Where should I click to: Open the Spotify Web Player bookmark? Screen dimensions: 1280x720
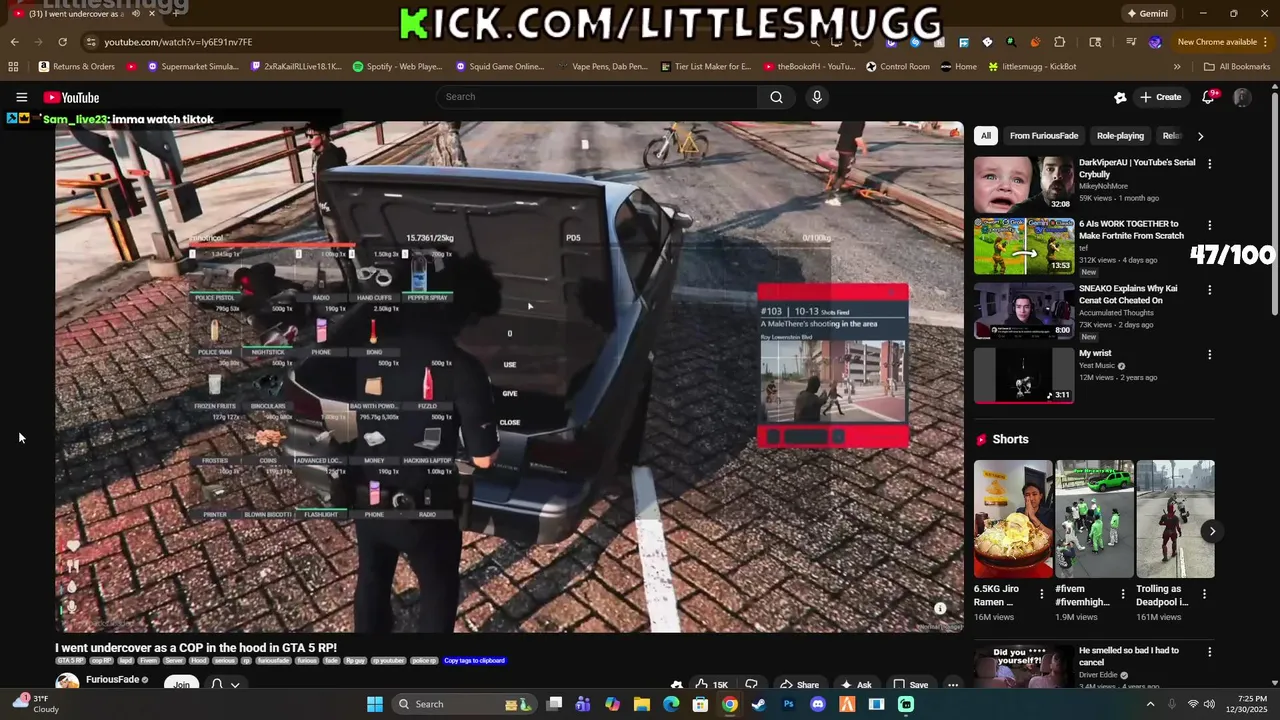coord(397,67)
